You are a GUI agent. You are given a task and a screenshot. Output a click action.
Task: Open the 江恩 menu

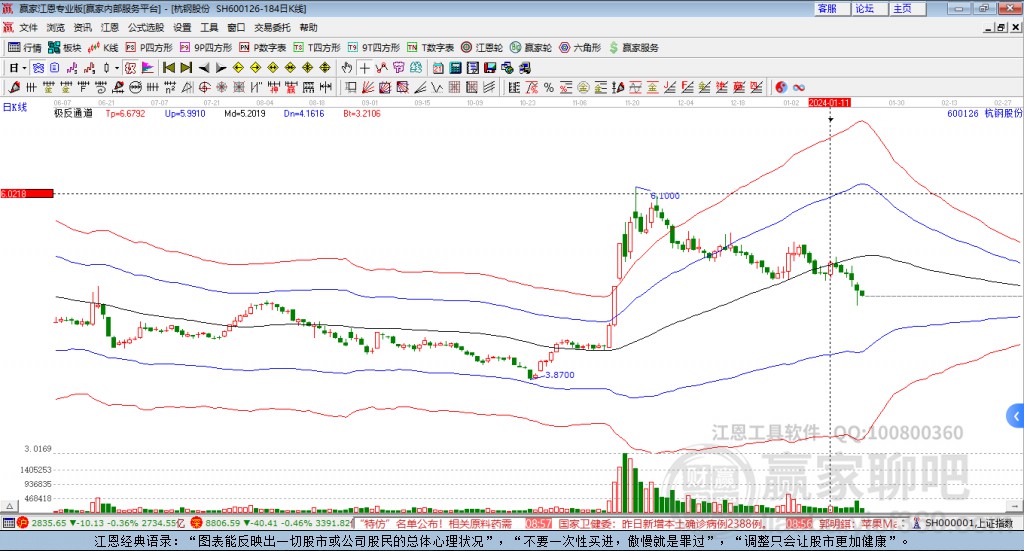pyautogui.click(x=110, y=27)
